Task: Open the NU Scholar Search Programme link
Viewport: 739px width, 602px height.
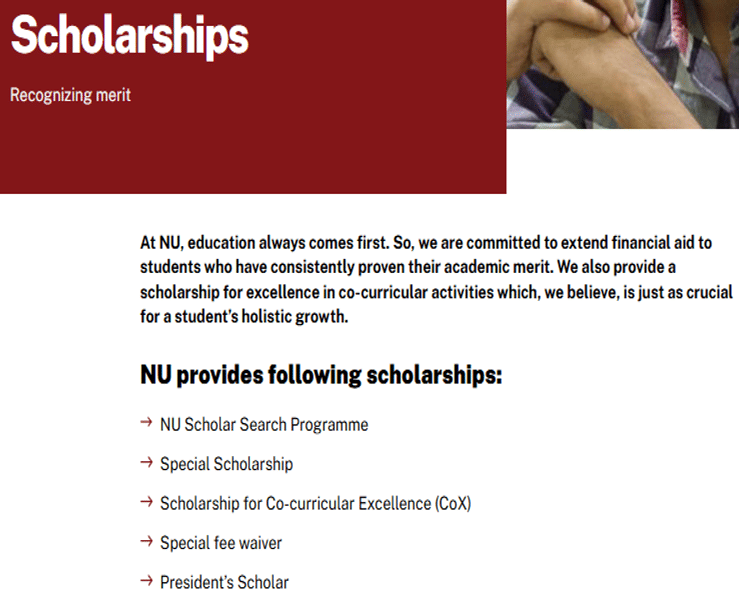Action: pos(264,425)
